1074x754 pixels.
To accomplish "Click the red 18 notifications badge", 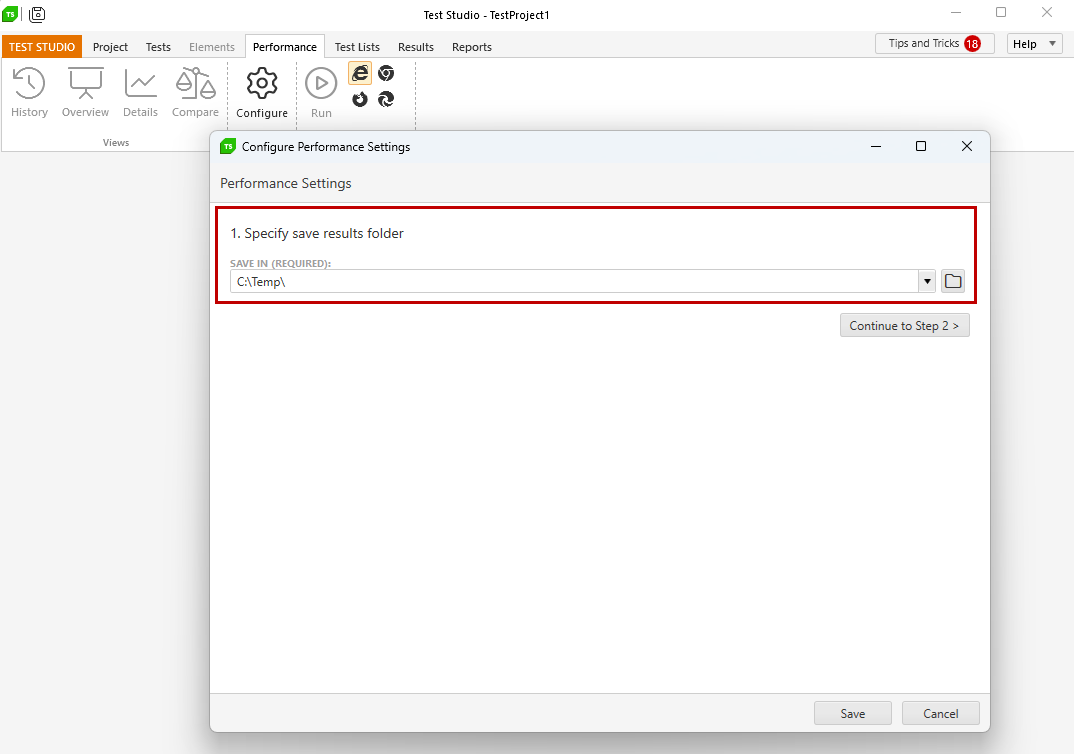I will 972,43.
